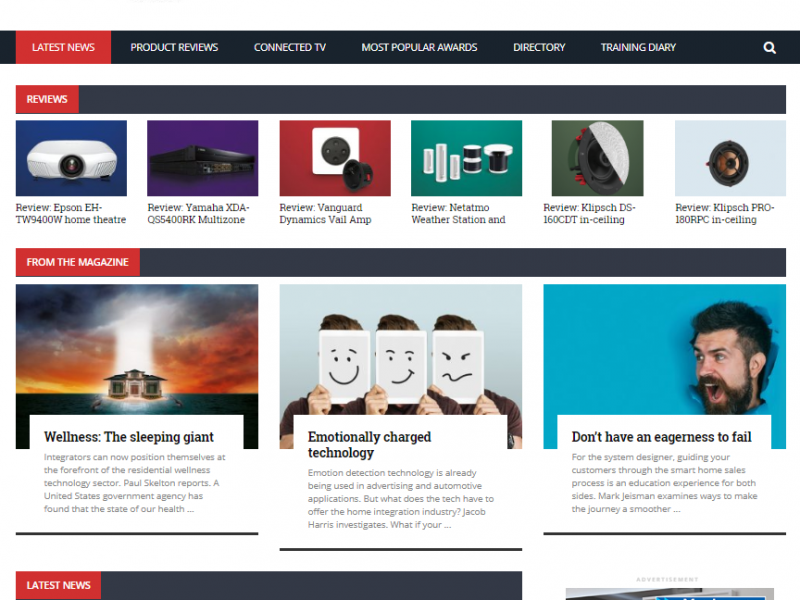800x600 pixels.
Task: Click the advertisement banner below Advertisement label
Action: click(669, 594)
